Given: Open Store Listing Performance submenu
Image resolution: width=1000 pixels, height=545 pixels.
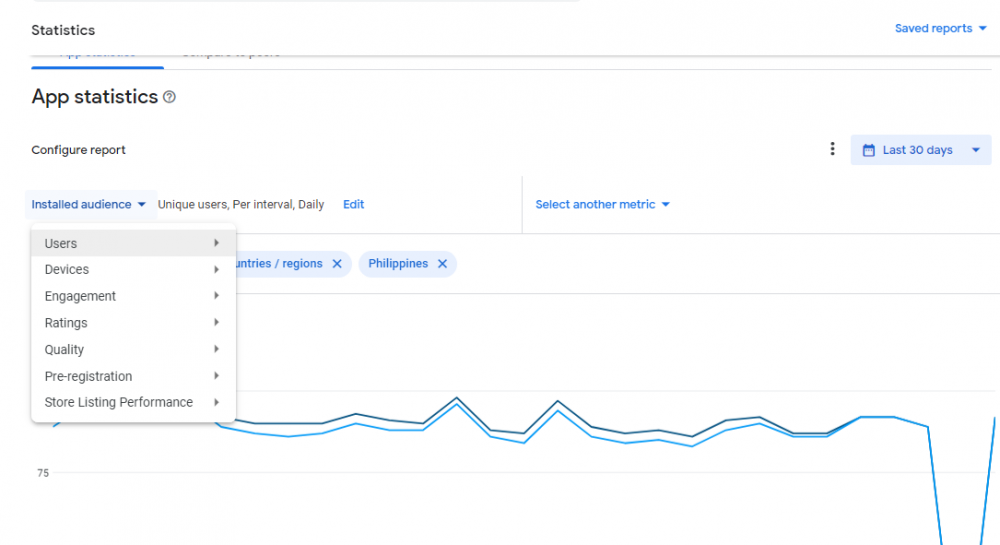Looking at the screenshot, I should (x=133, y=402).
